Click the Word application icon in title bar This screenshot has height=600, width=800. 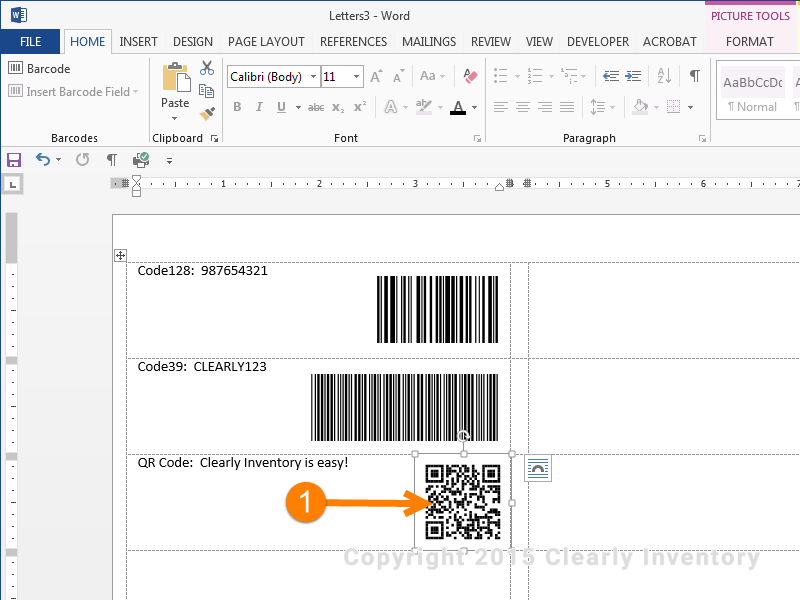pos(19,15)
